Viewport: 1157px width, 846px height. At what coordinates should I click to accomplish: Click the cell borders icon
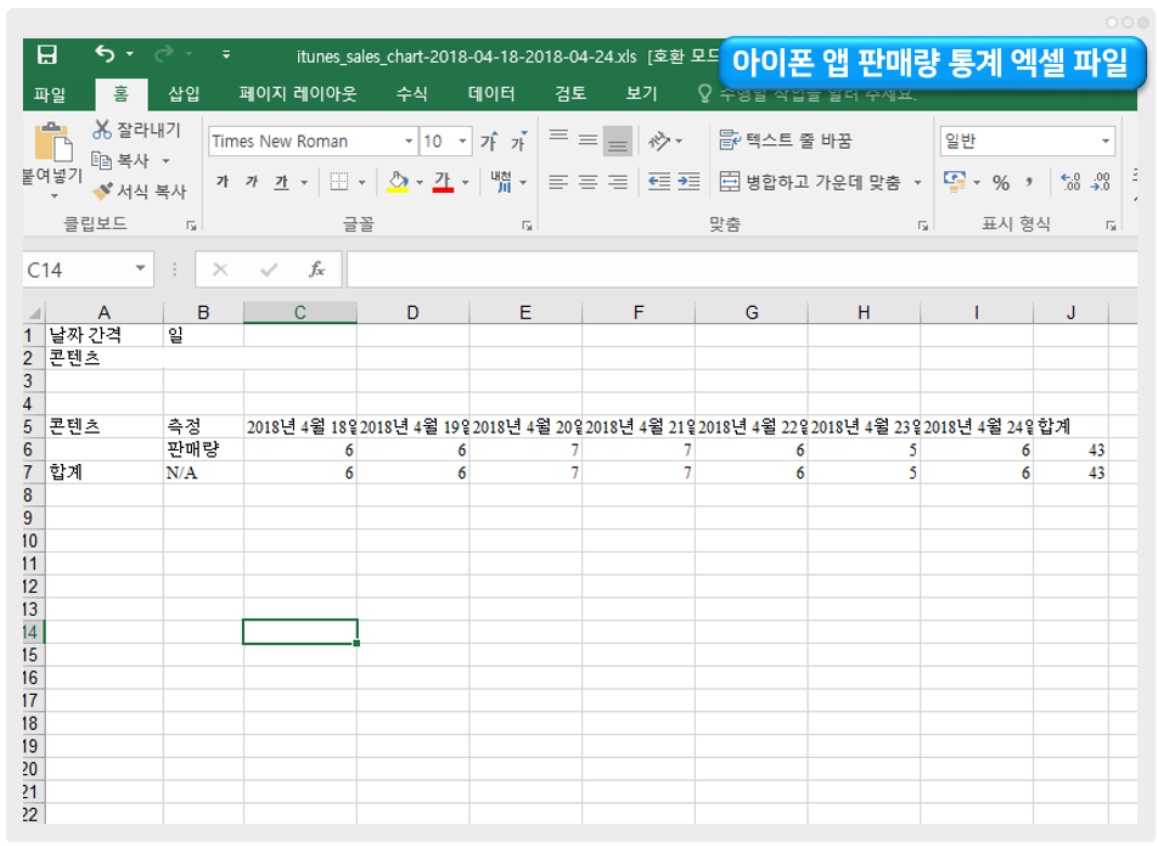coord(339,181)
